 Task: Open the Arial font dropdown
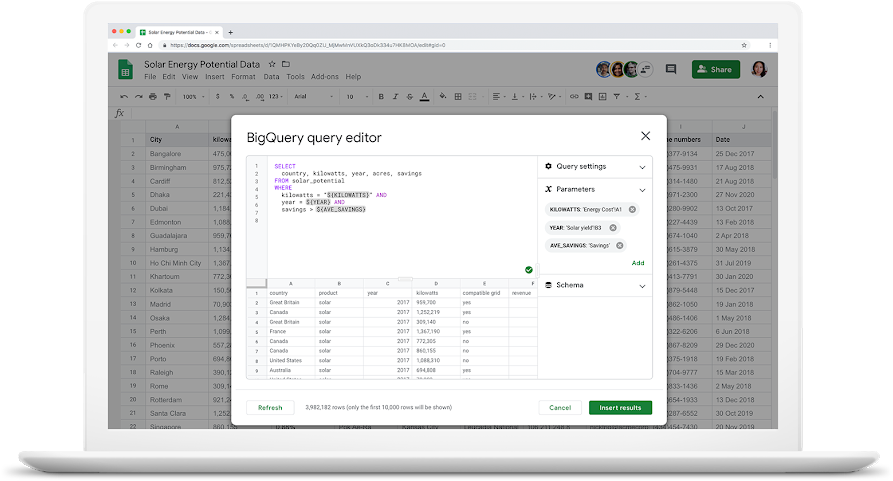tap(313, 97)
